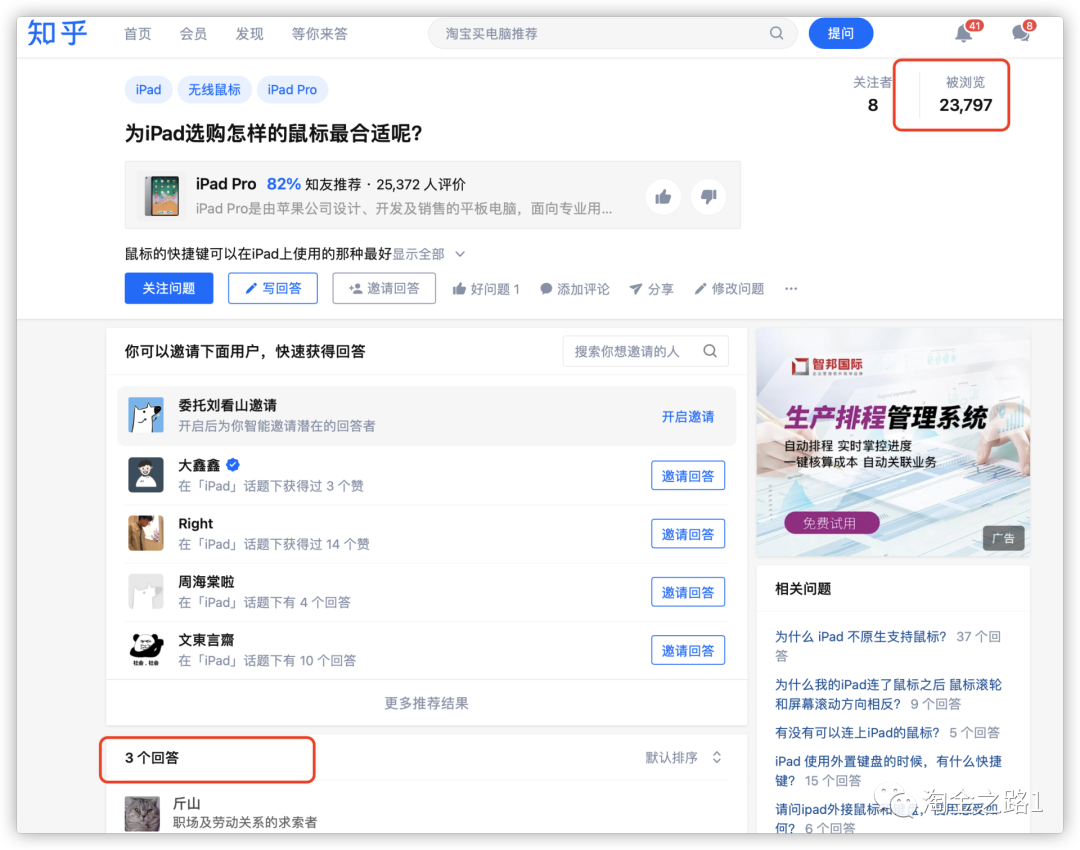The width and height of the screenshot is (1080, 850).
Task: Click the 邀请回答 button in the question toolbar
Action: tap(384, 288)
